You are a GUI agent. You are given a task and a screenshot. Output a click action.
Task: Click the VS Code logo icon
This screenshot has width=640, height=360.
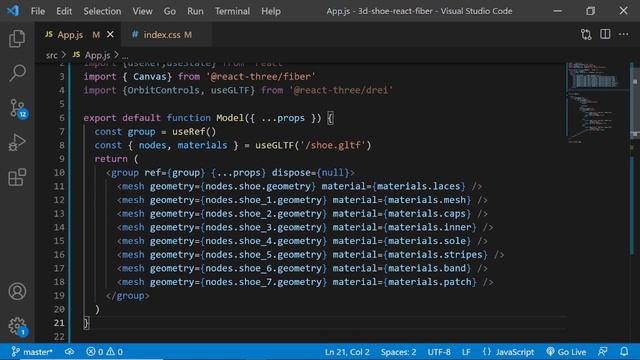pyautogui.click(x=13, y=11)
